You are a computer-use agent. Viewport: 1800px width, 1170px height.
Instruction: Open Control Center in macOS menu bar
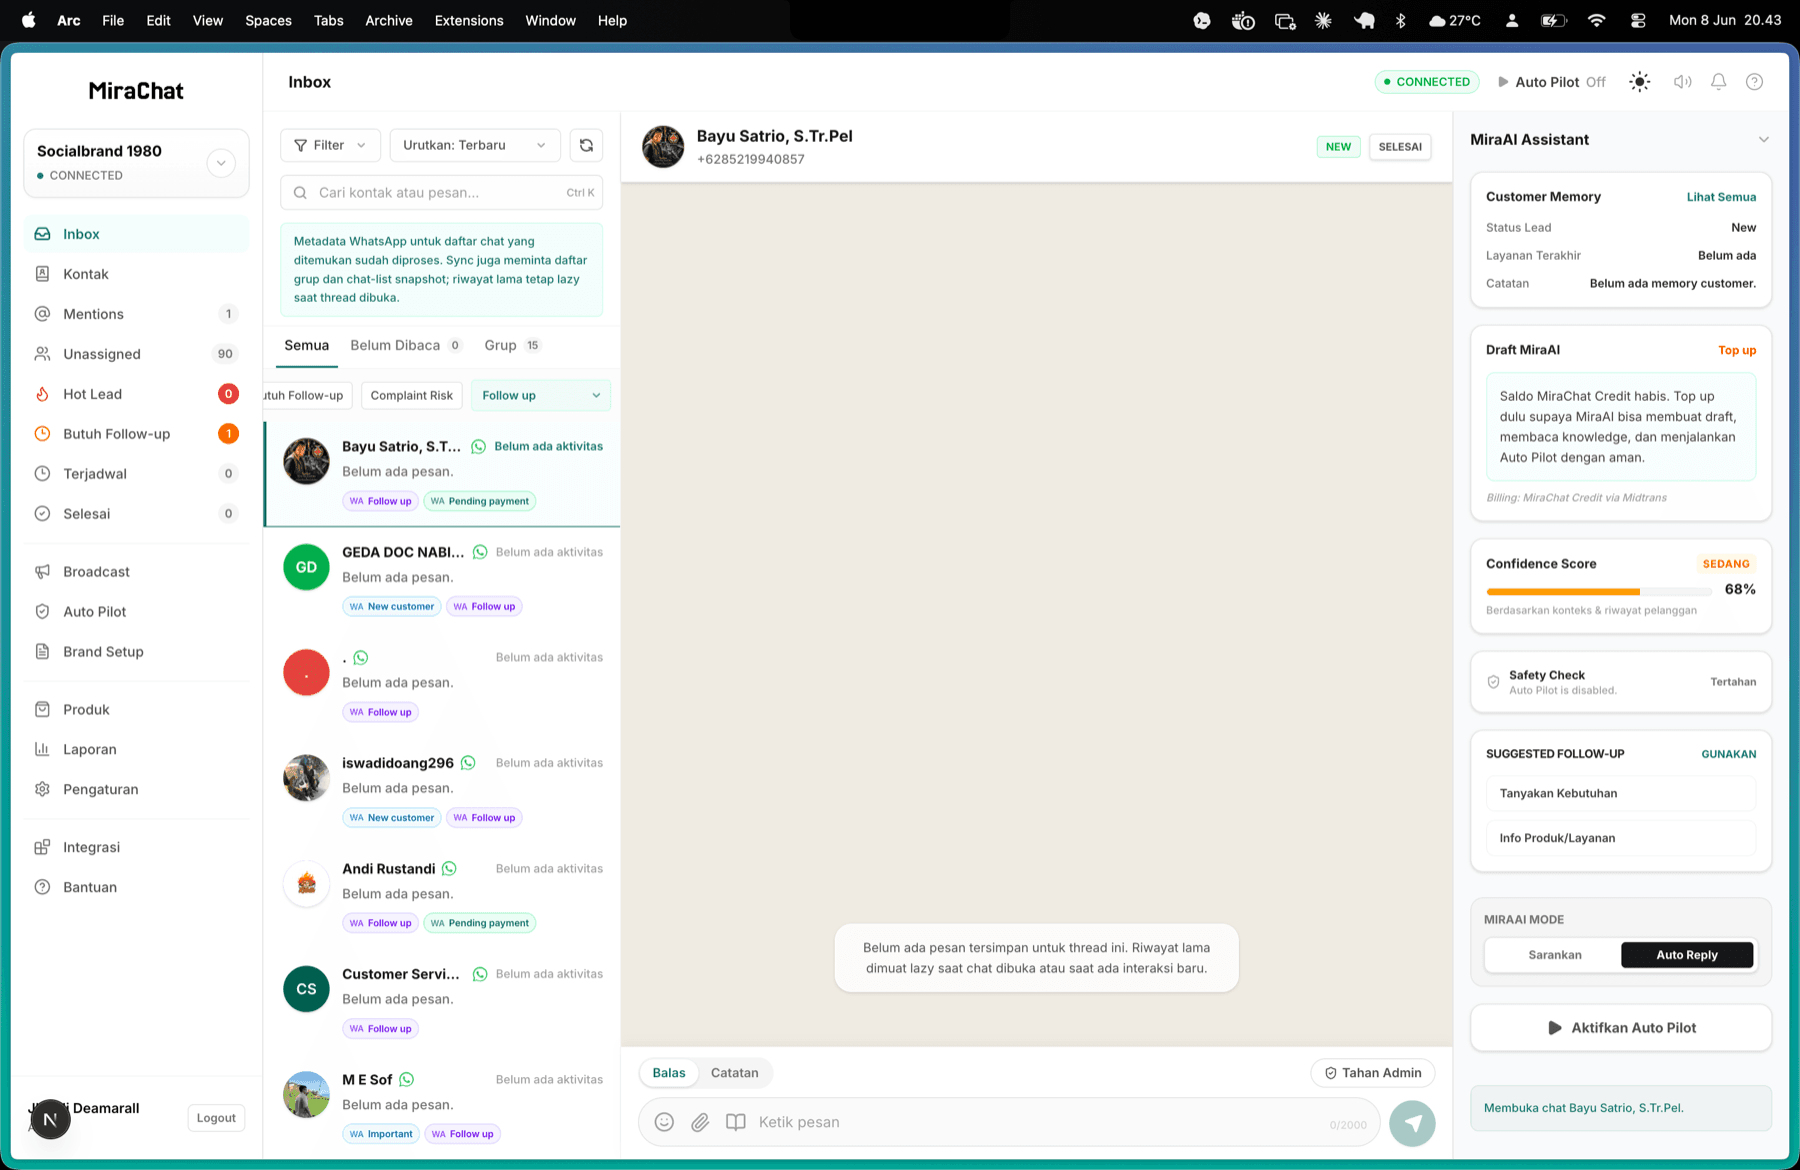1638,20
